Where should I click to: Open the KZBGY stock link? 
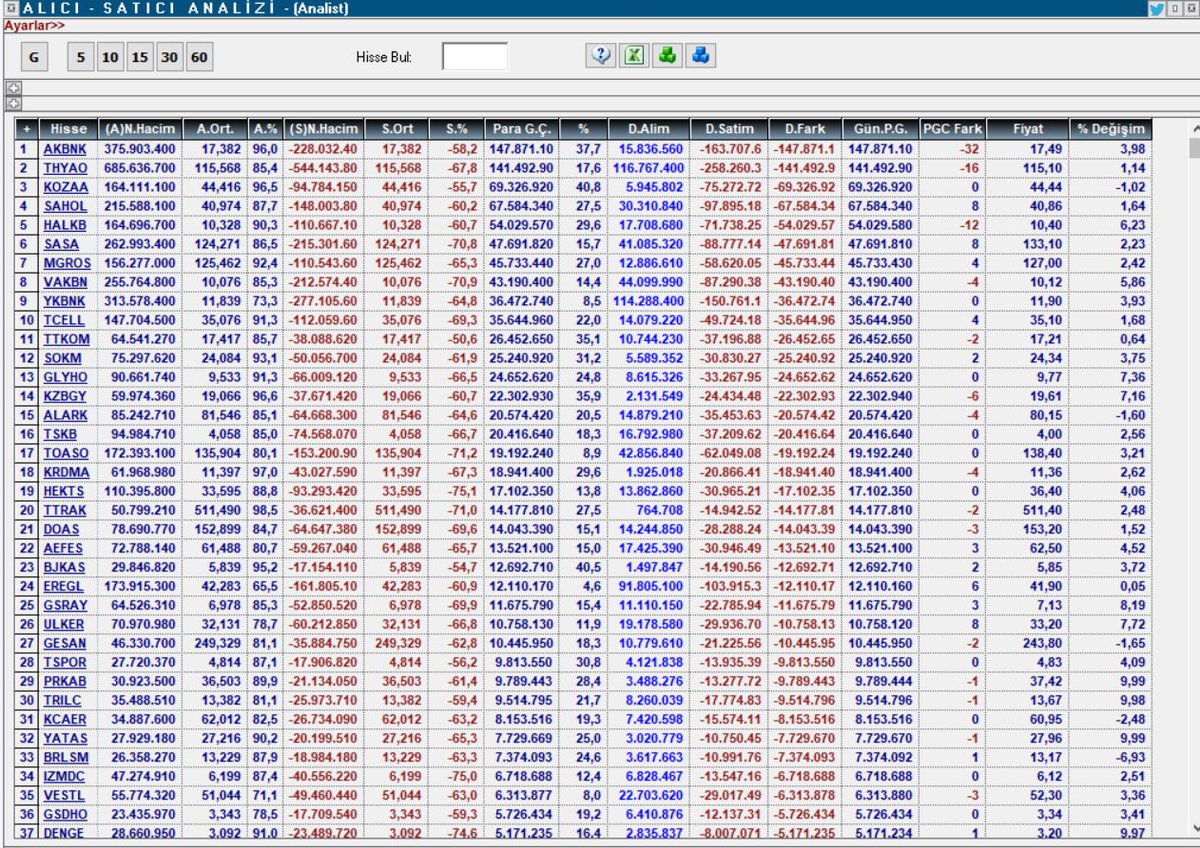(x=65, y=396)
